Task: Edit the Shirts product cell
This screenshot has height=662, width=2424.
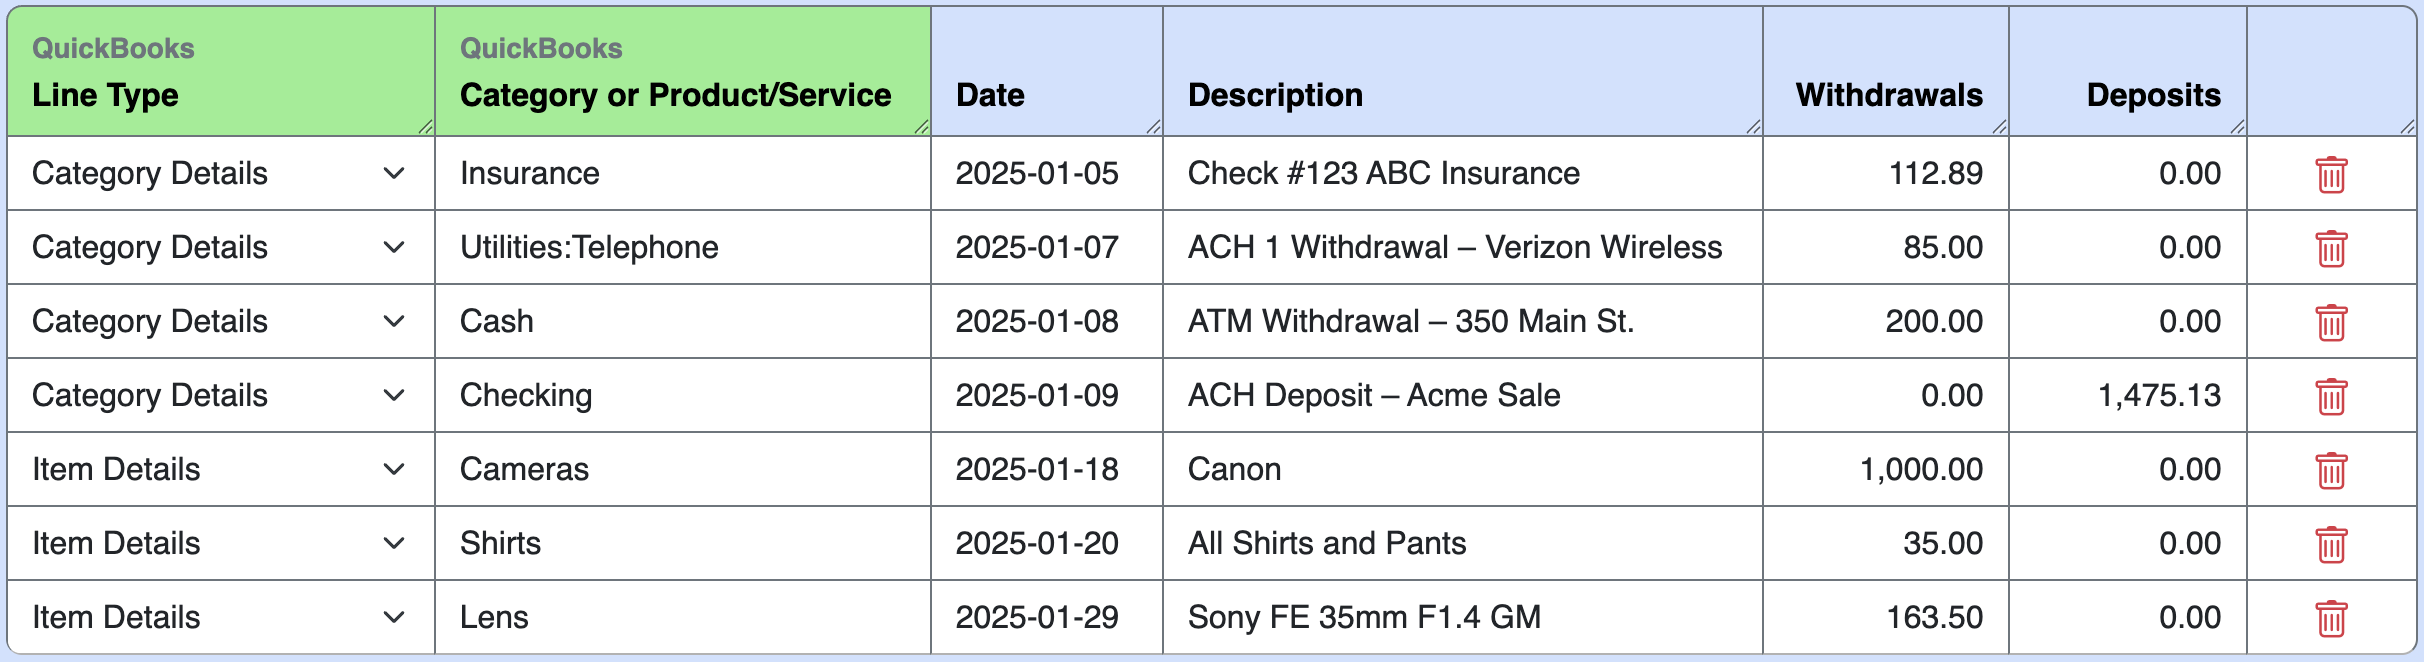Action: (683, 543)
